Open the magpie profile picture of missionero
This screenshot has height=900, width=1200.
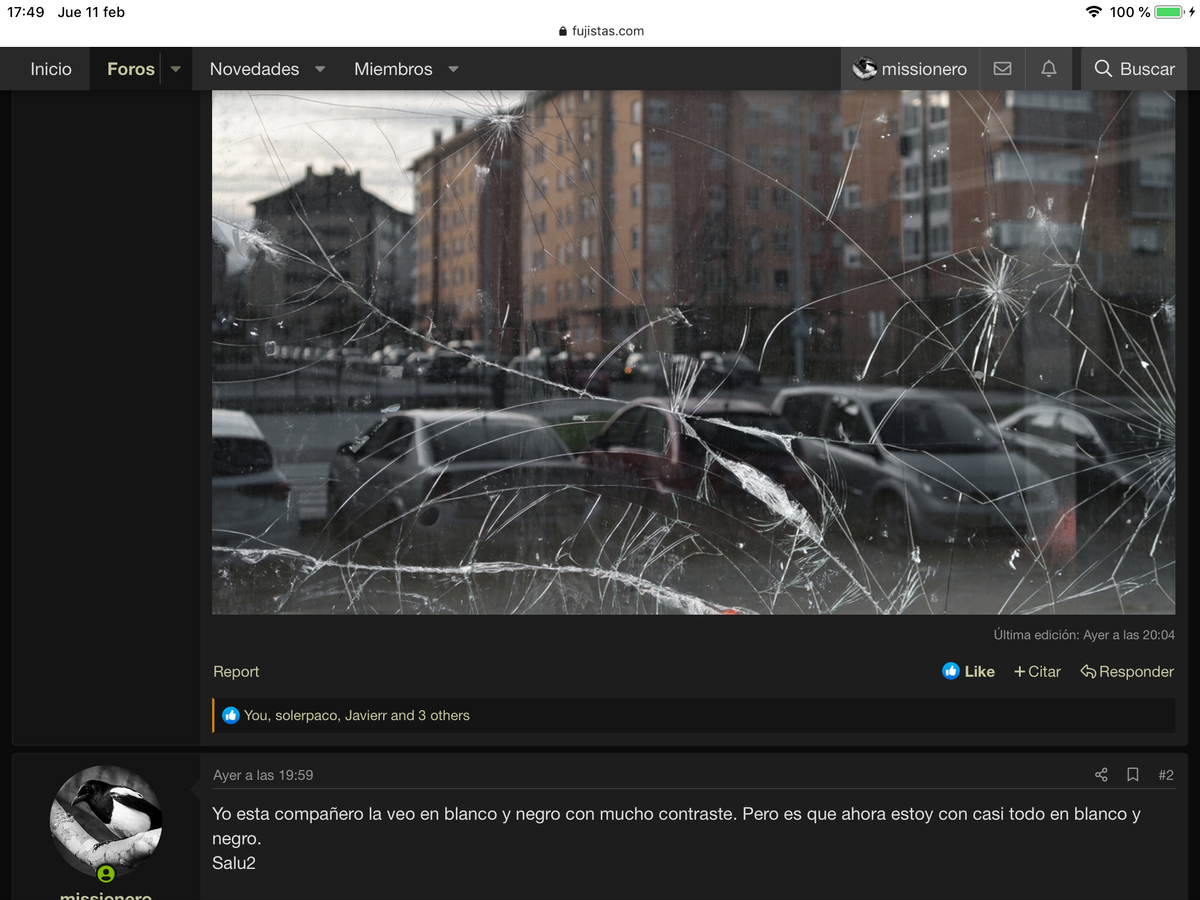(x=106, y=822)
